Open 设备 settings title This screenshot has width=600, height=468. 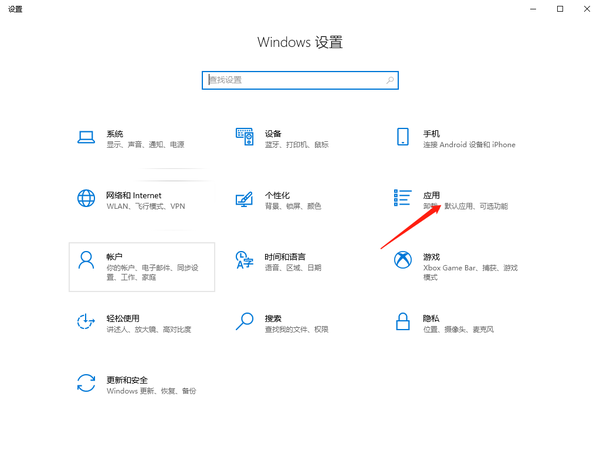(x=273, y=134)
